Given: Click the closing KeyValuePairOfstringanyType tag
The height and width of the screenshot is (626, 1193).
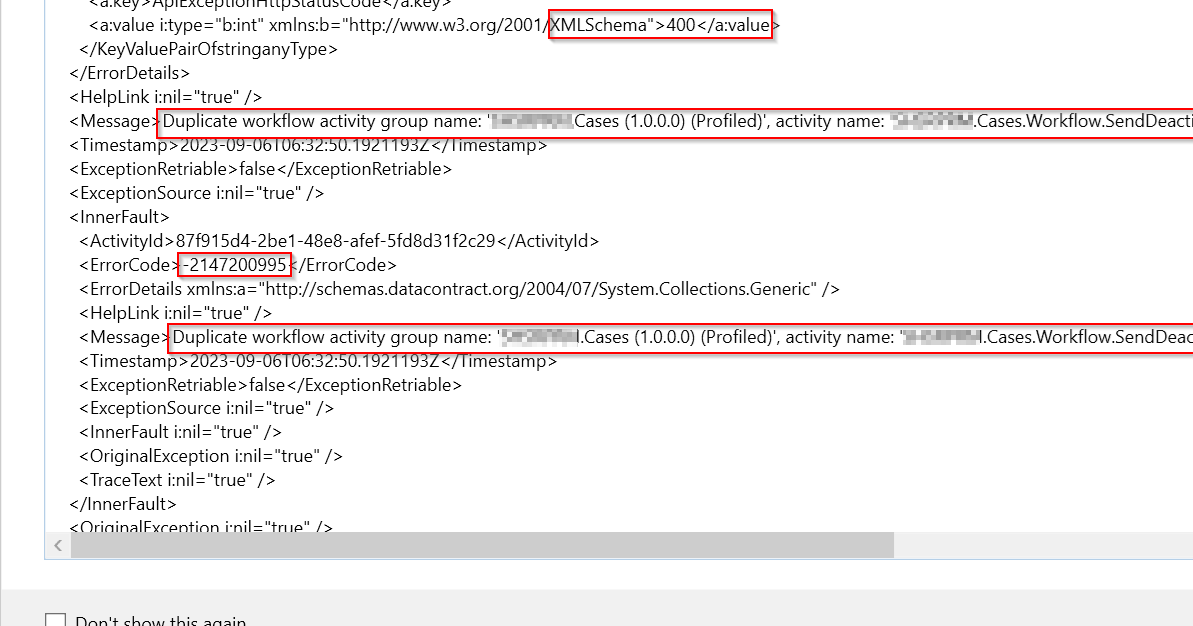Looking at the screenshot, I should [208, 49].
